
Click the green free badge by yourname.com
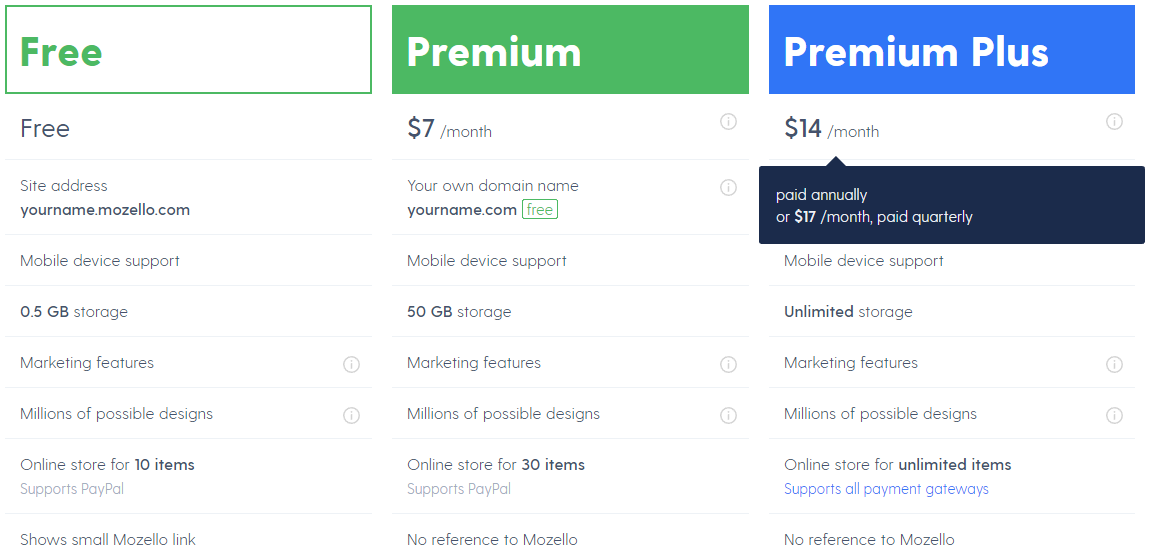540,210
